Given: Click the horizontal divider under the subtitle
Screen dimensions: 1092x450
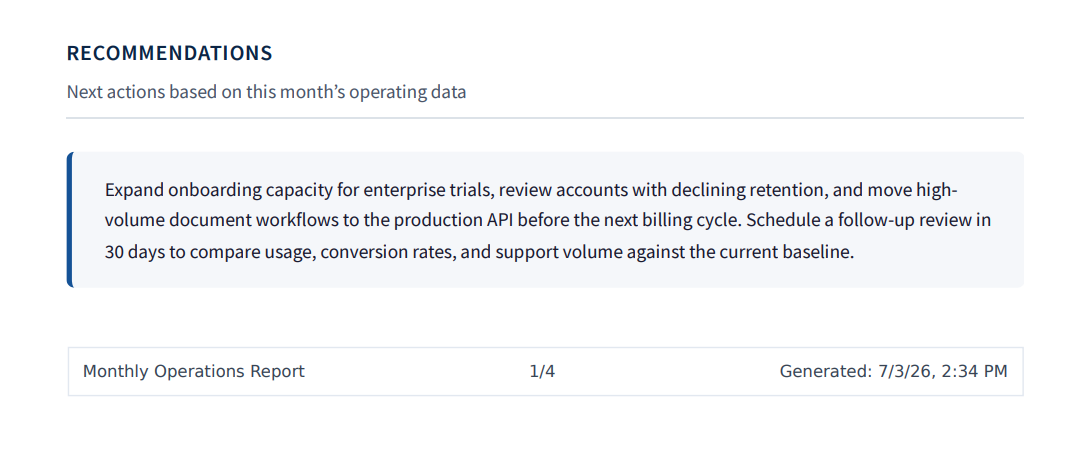Looking at the screenshot, I should 545,118.
